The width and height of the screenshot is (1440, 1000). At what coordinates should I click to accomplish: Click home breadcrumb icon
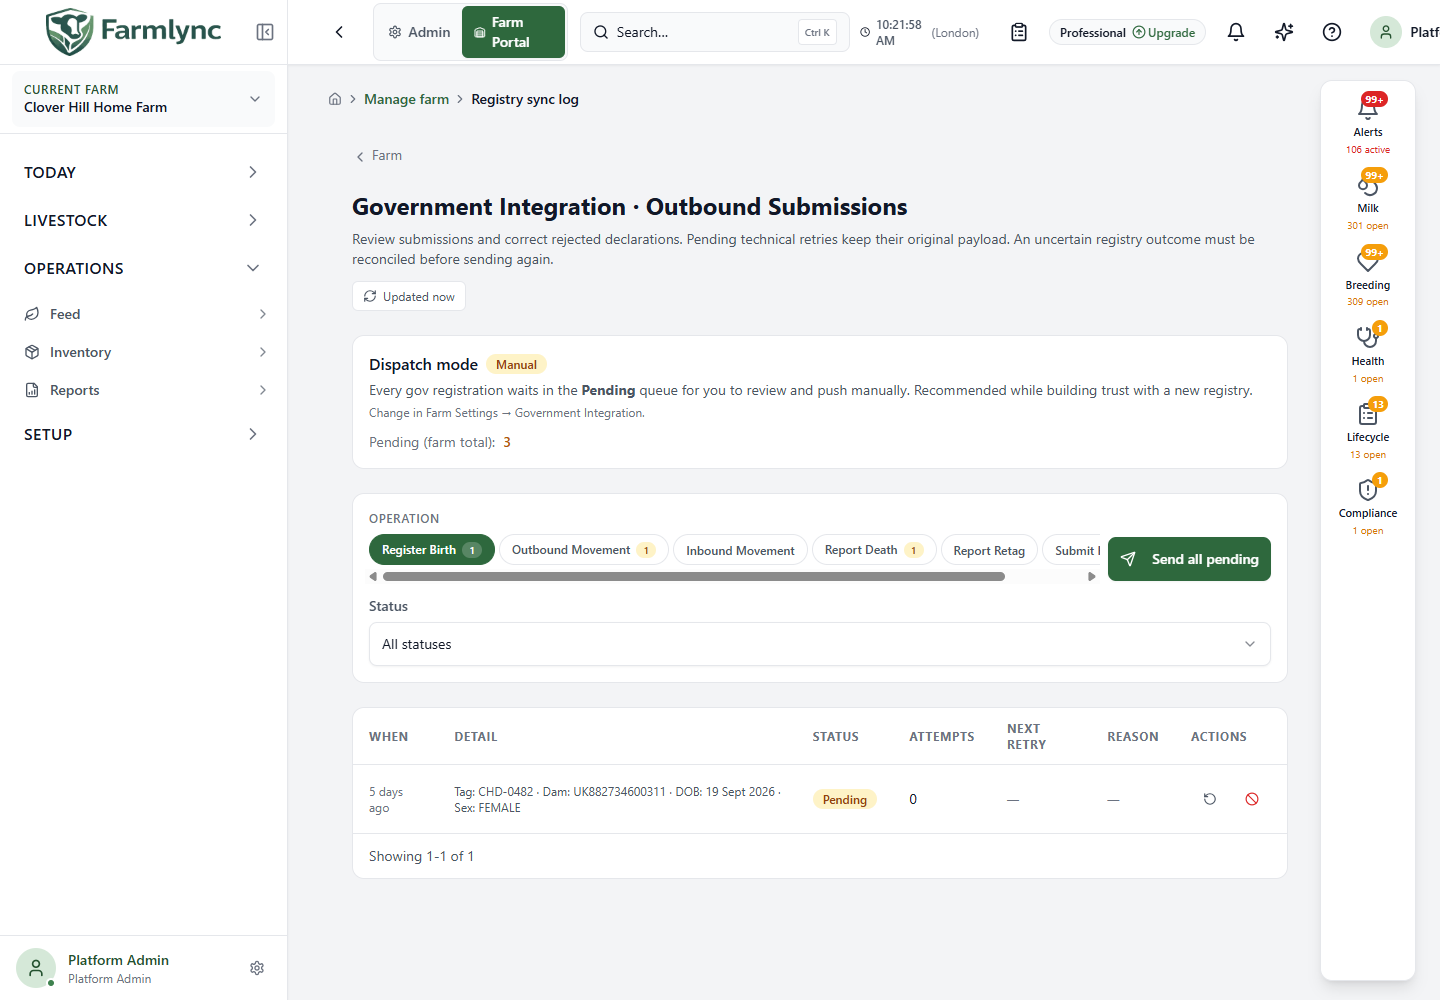click(x=335, y=99)
